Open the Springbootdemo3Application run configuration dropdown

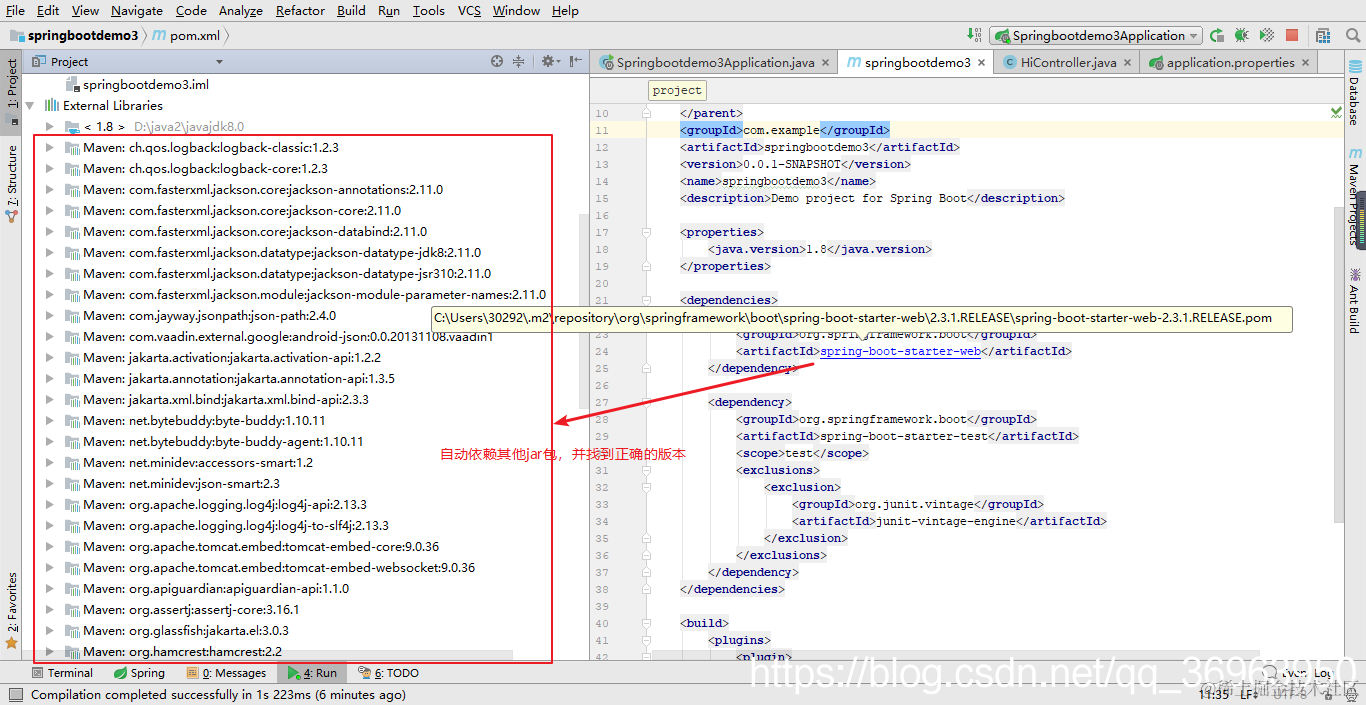[1096, 35]
